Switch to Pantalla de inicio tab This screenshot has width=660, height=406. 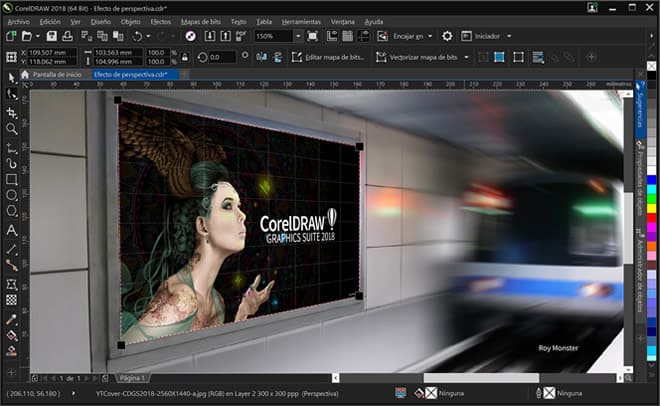(56, 74)
